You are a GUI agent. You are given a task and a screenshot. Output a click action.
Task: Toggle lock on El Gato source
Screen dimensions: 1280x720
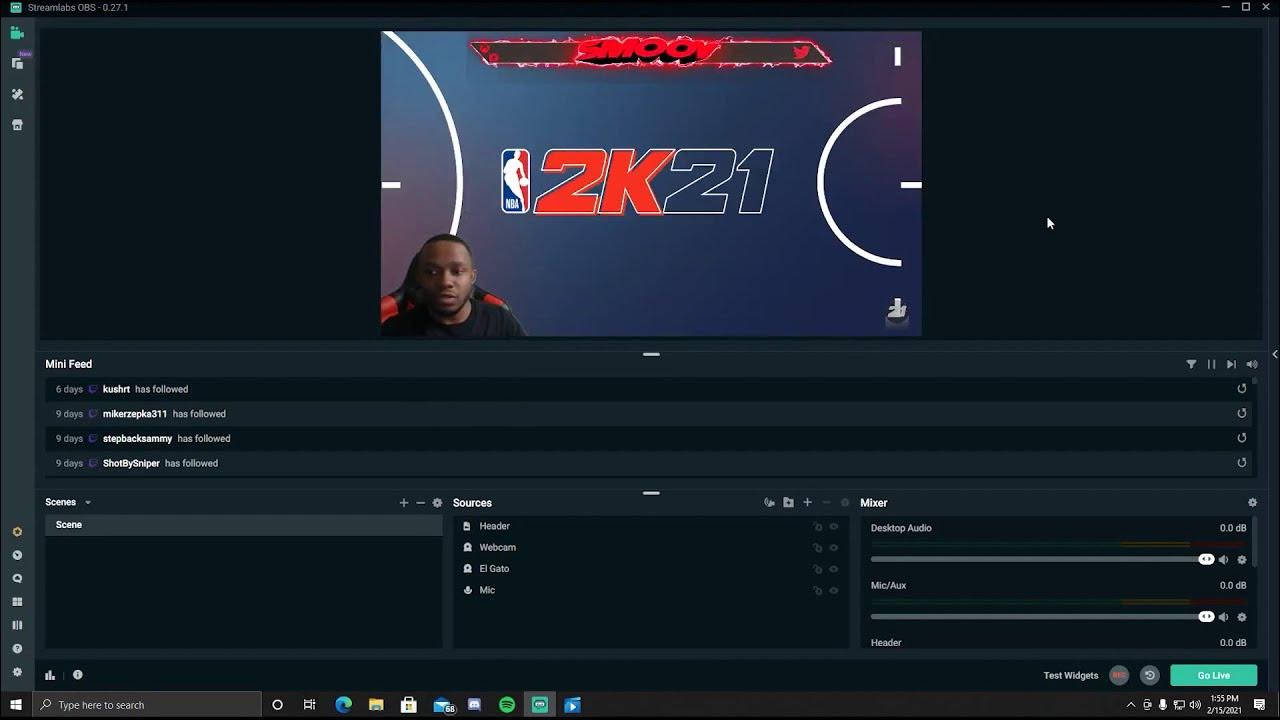point(817,569)
